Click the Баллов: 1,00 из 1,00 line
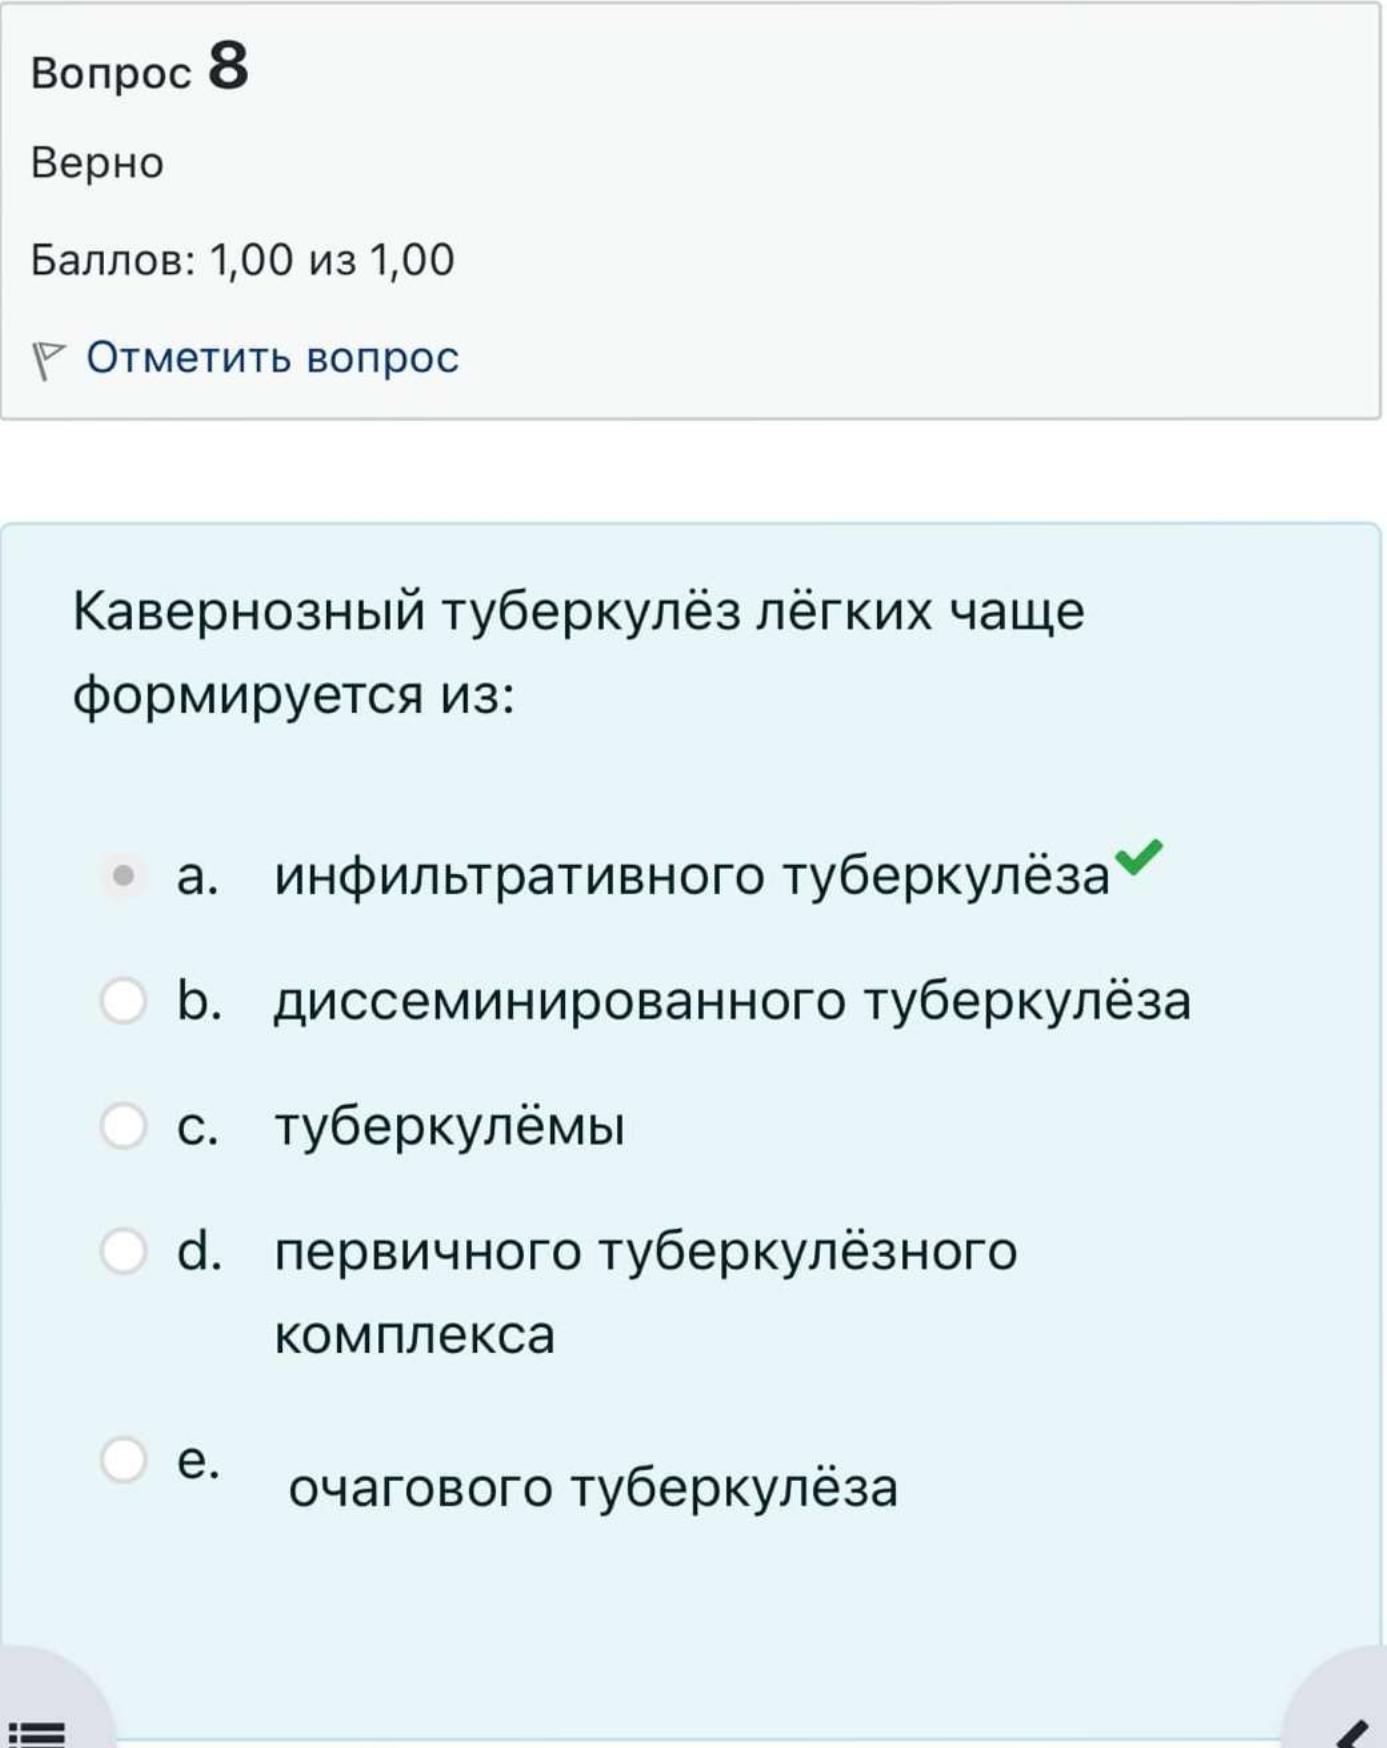1387x1748 pixels. [x=243, y=260]
